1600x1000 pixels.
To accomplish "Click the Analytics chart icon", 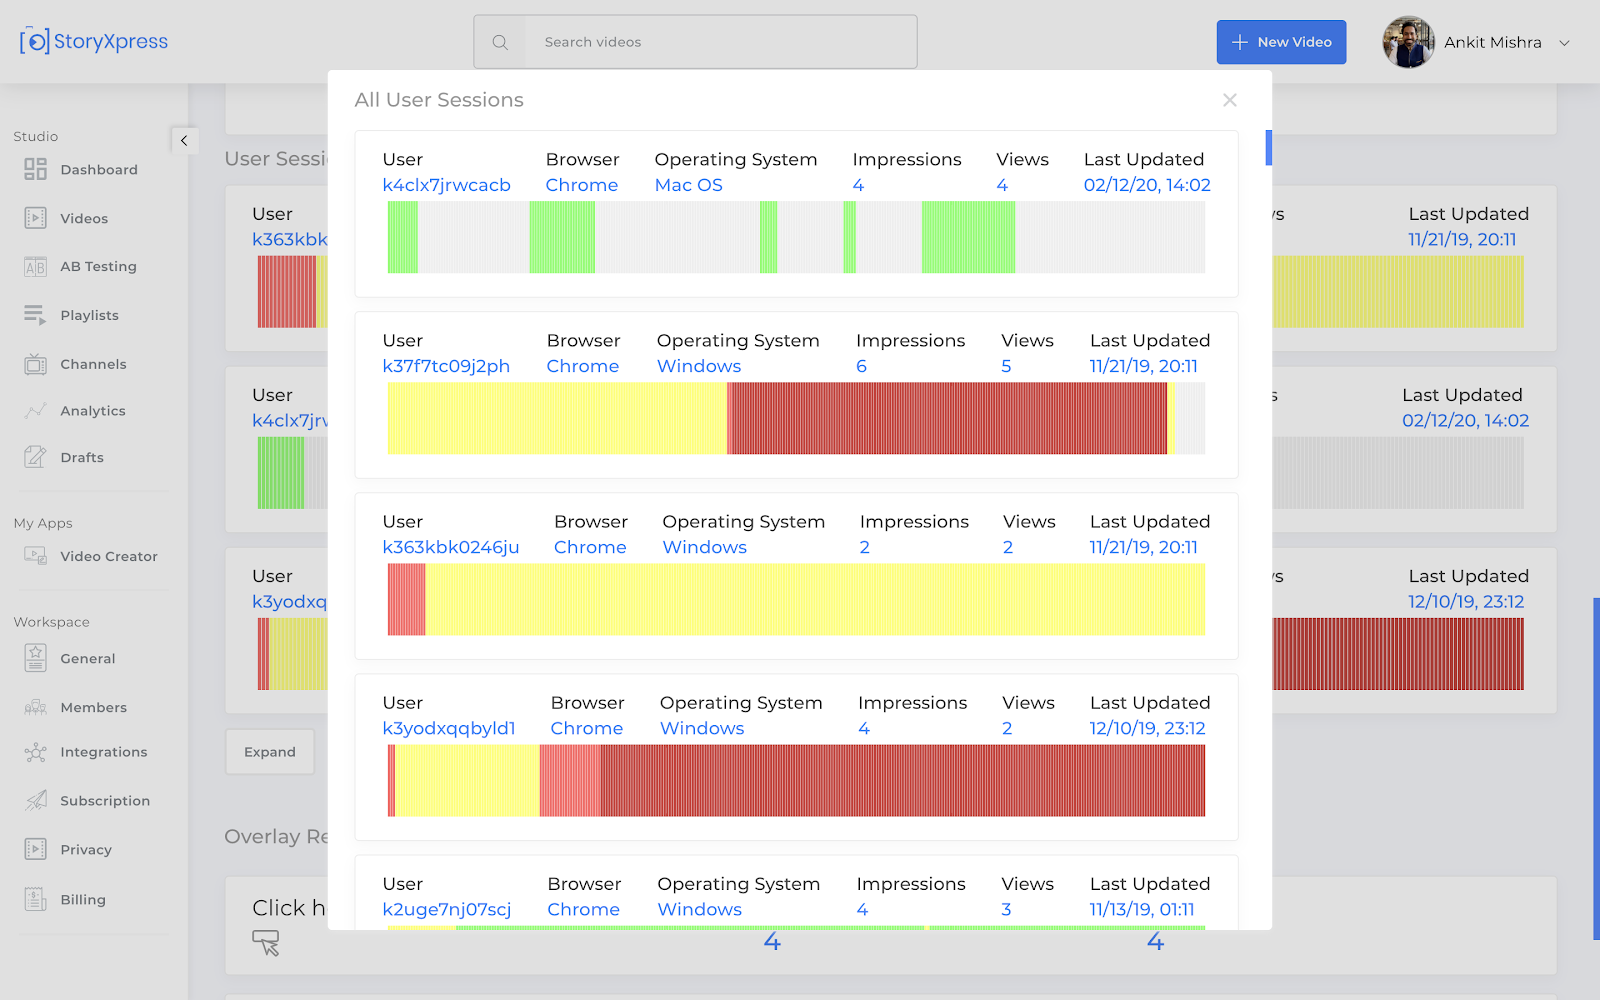I will pyautogui.click(x=35, y=411).
